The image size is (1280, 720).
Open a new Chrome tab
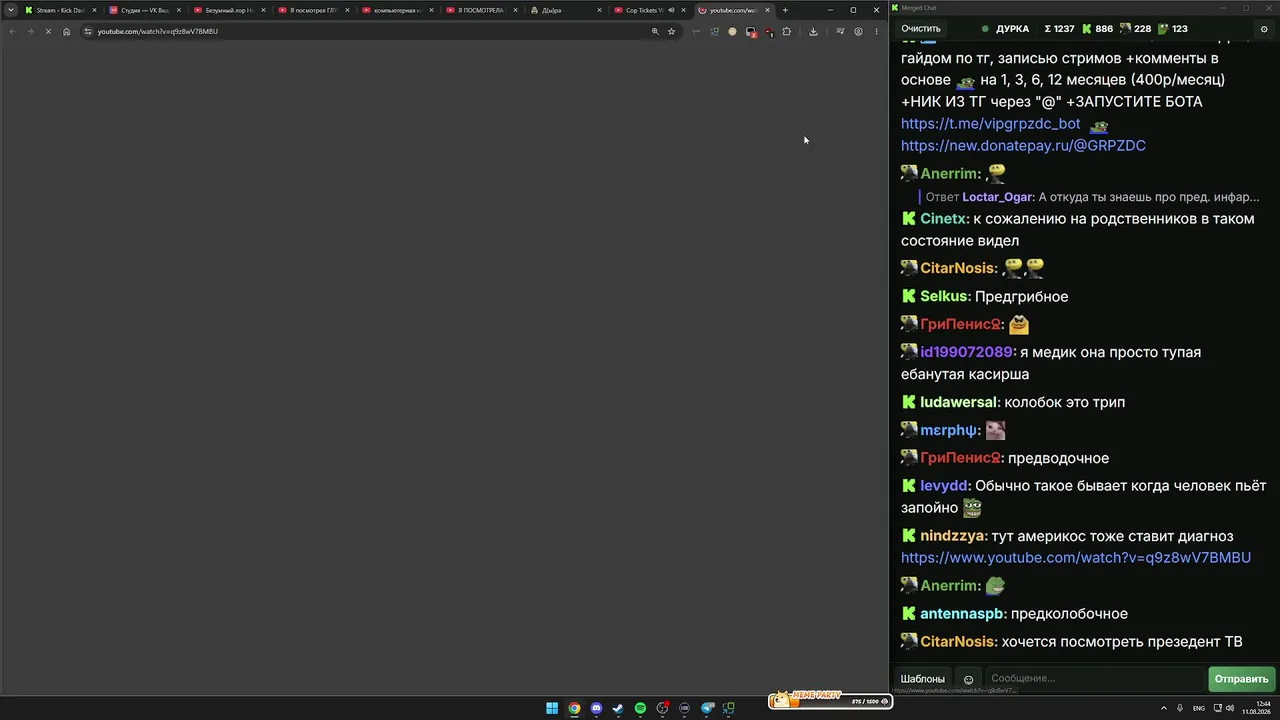point(785,10)
